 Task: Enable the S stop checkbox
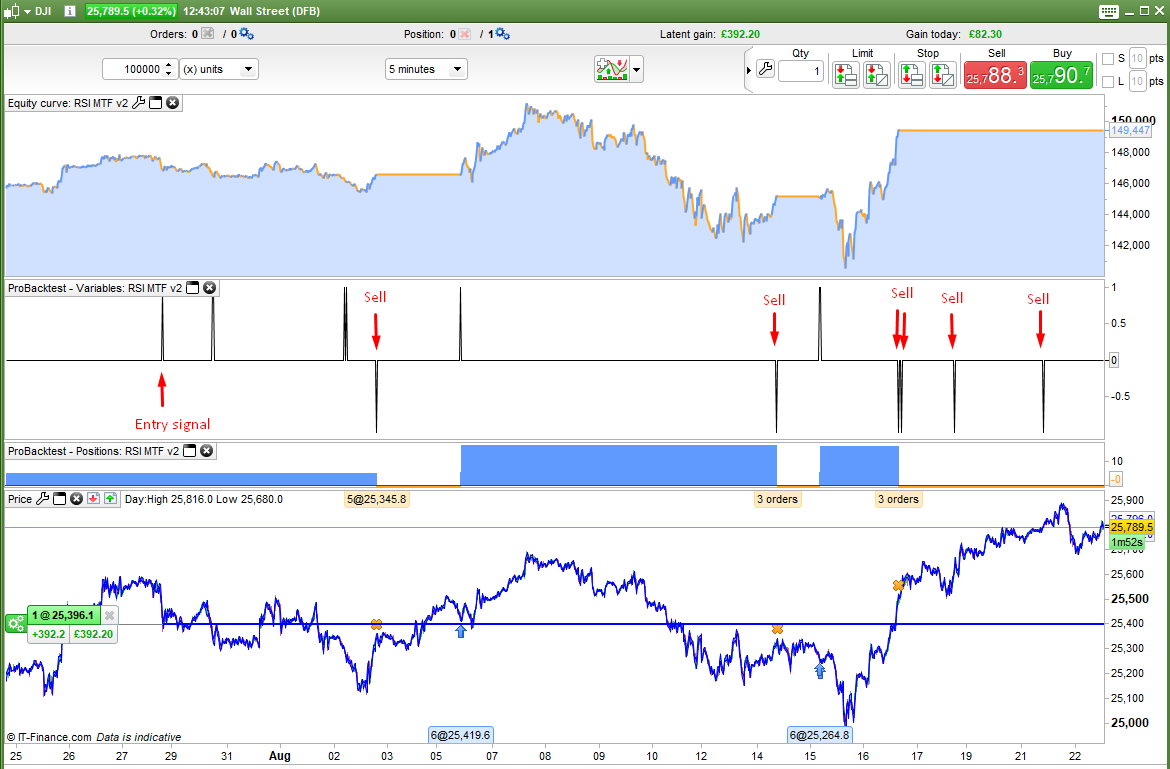tap(1108, 59)
